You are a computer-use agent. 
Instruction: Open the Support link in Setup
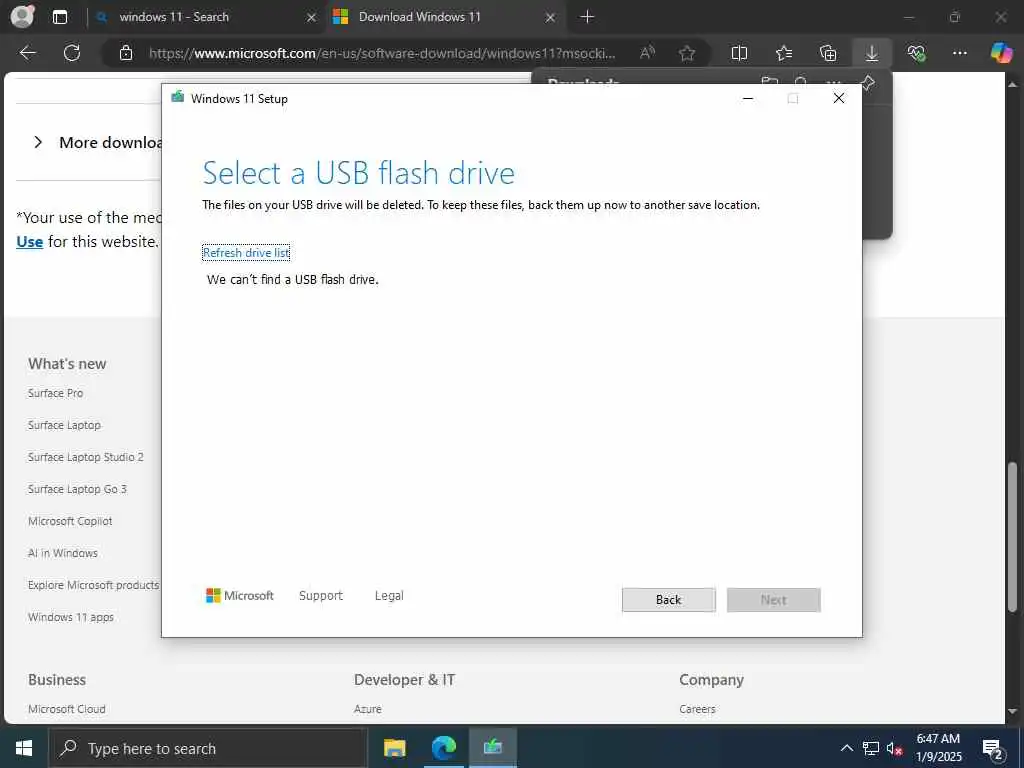point(321,596)
